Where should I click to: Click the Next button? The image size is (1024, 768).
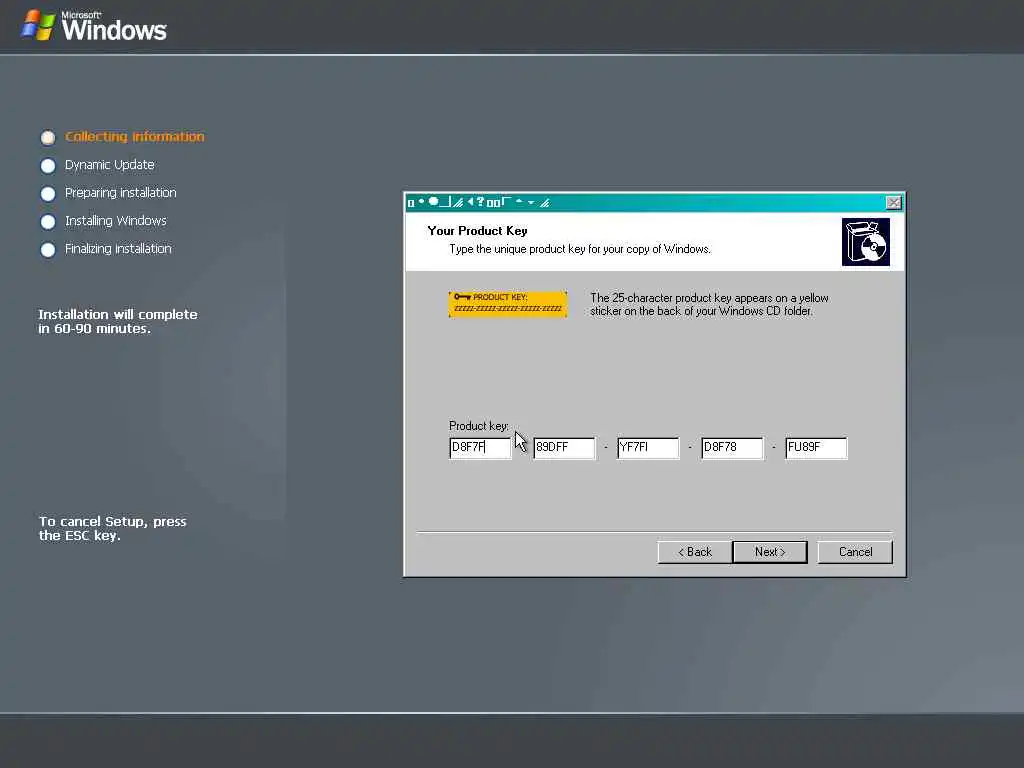769,552
